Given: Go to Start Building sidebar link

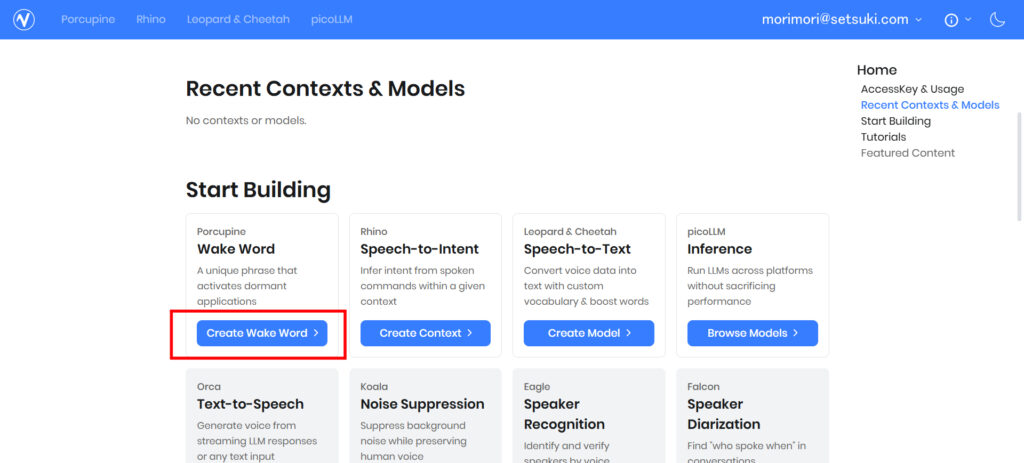Looking at the screenshot, I should click(895, 121).
